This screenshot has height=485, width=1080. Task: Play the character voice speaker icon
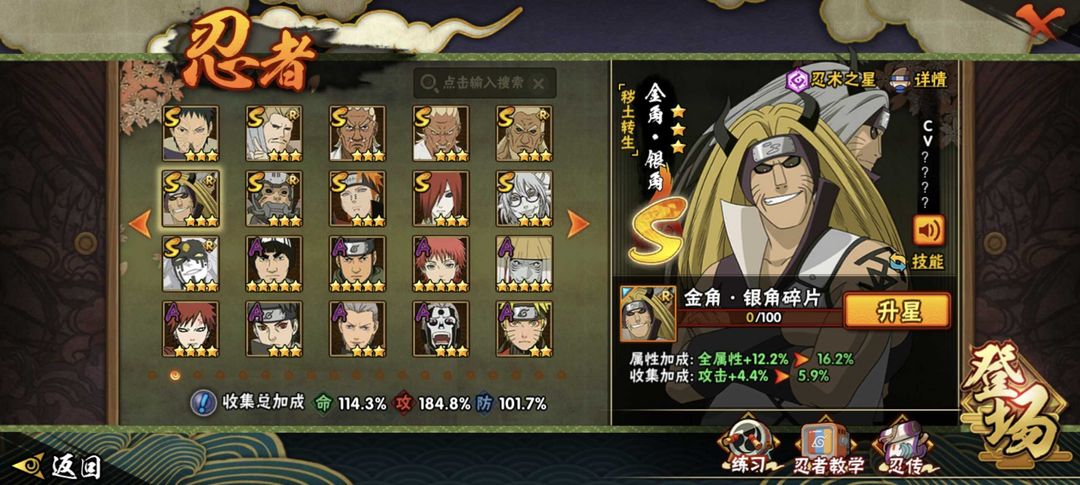[x=928, y=230]
